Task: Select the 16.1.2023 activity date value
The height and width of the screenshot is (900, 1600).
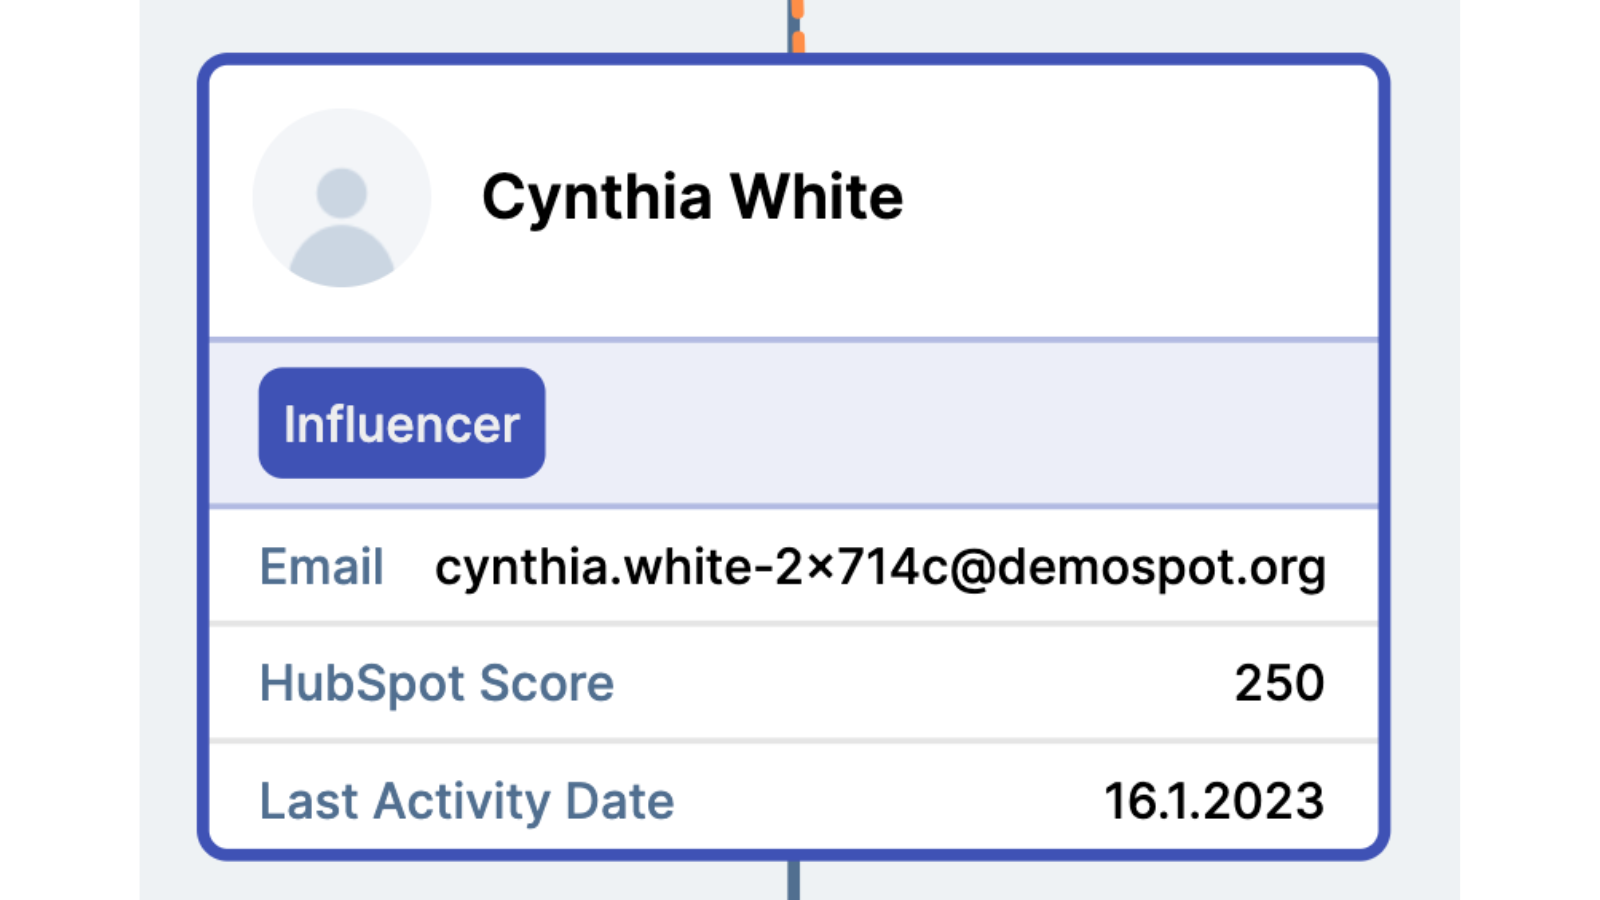Action: (1214, 801)
